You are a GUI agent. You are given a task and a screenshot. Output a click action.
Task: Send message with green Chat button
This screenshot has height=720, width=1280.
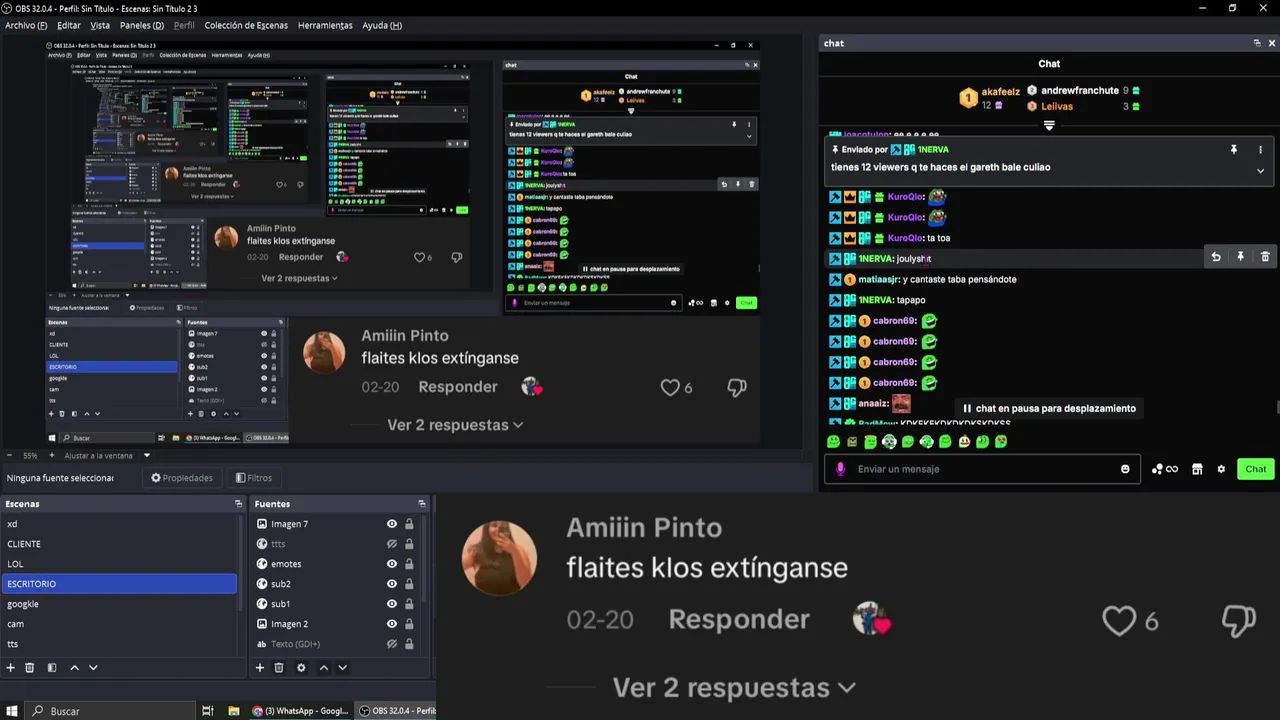1256,469
